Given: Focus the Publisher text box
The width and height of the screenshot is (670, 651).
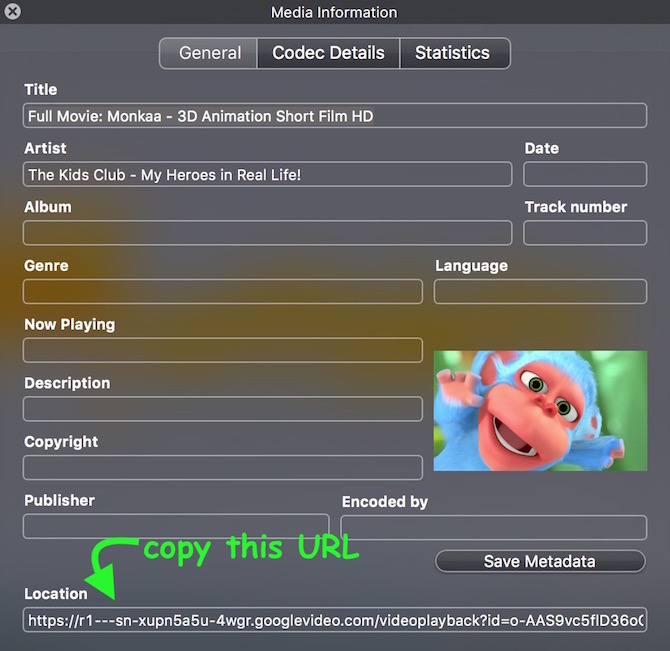Looking at the screenshot, I should [176, 527].
